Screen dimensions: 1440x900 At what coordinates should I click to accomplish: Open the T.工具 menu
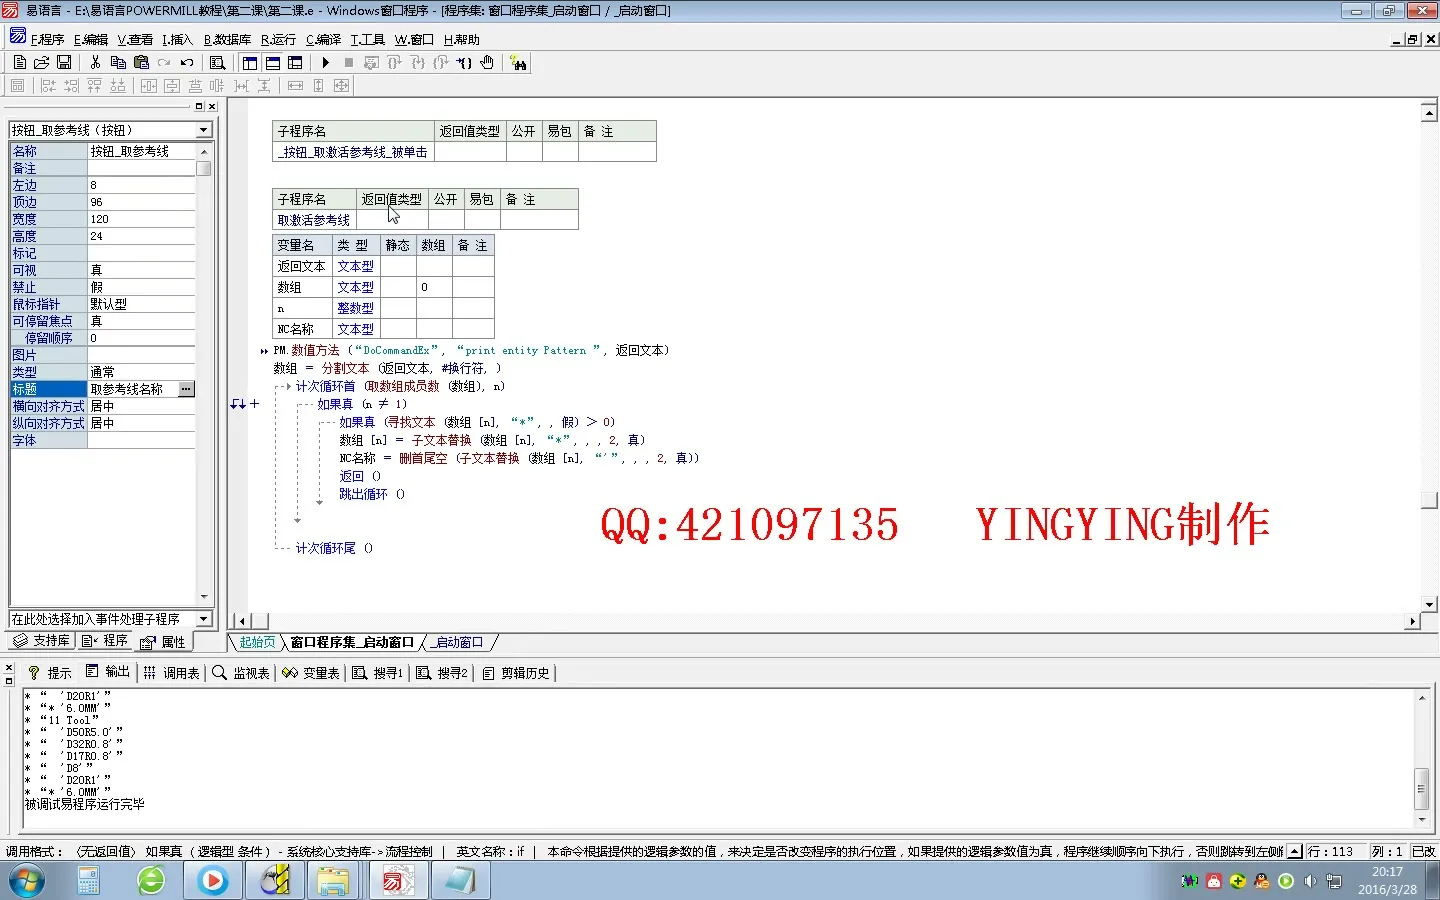click(x=367, y=40)
